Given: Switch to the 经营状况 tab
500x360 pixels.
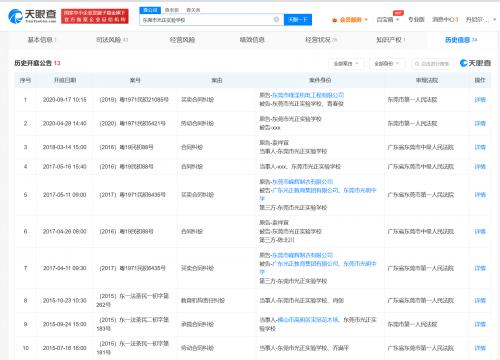Looking at the screenshot, I should (x=321, y=40).
